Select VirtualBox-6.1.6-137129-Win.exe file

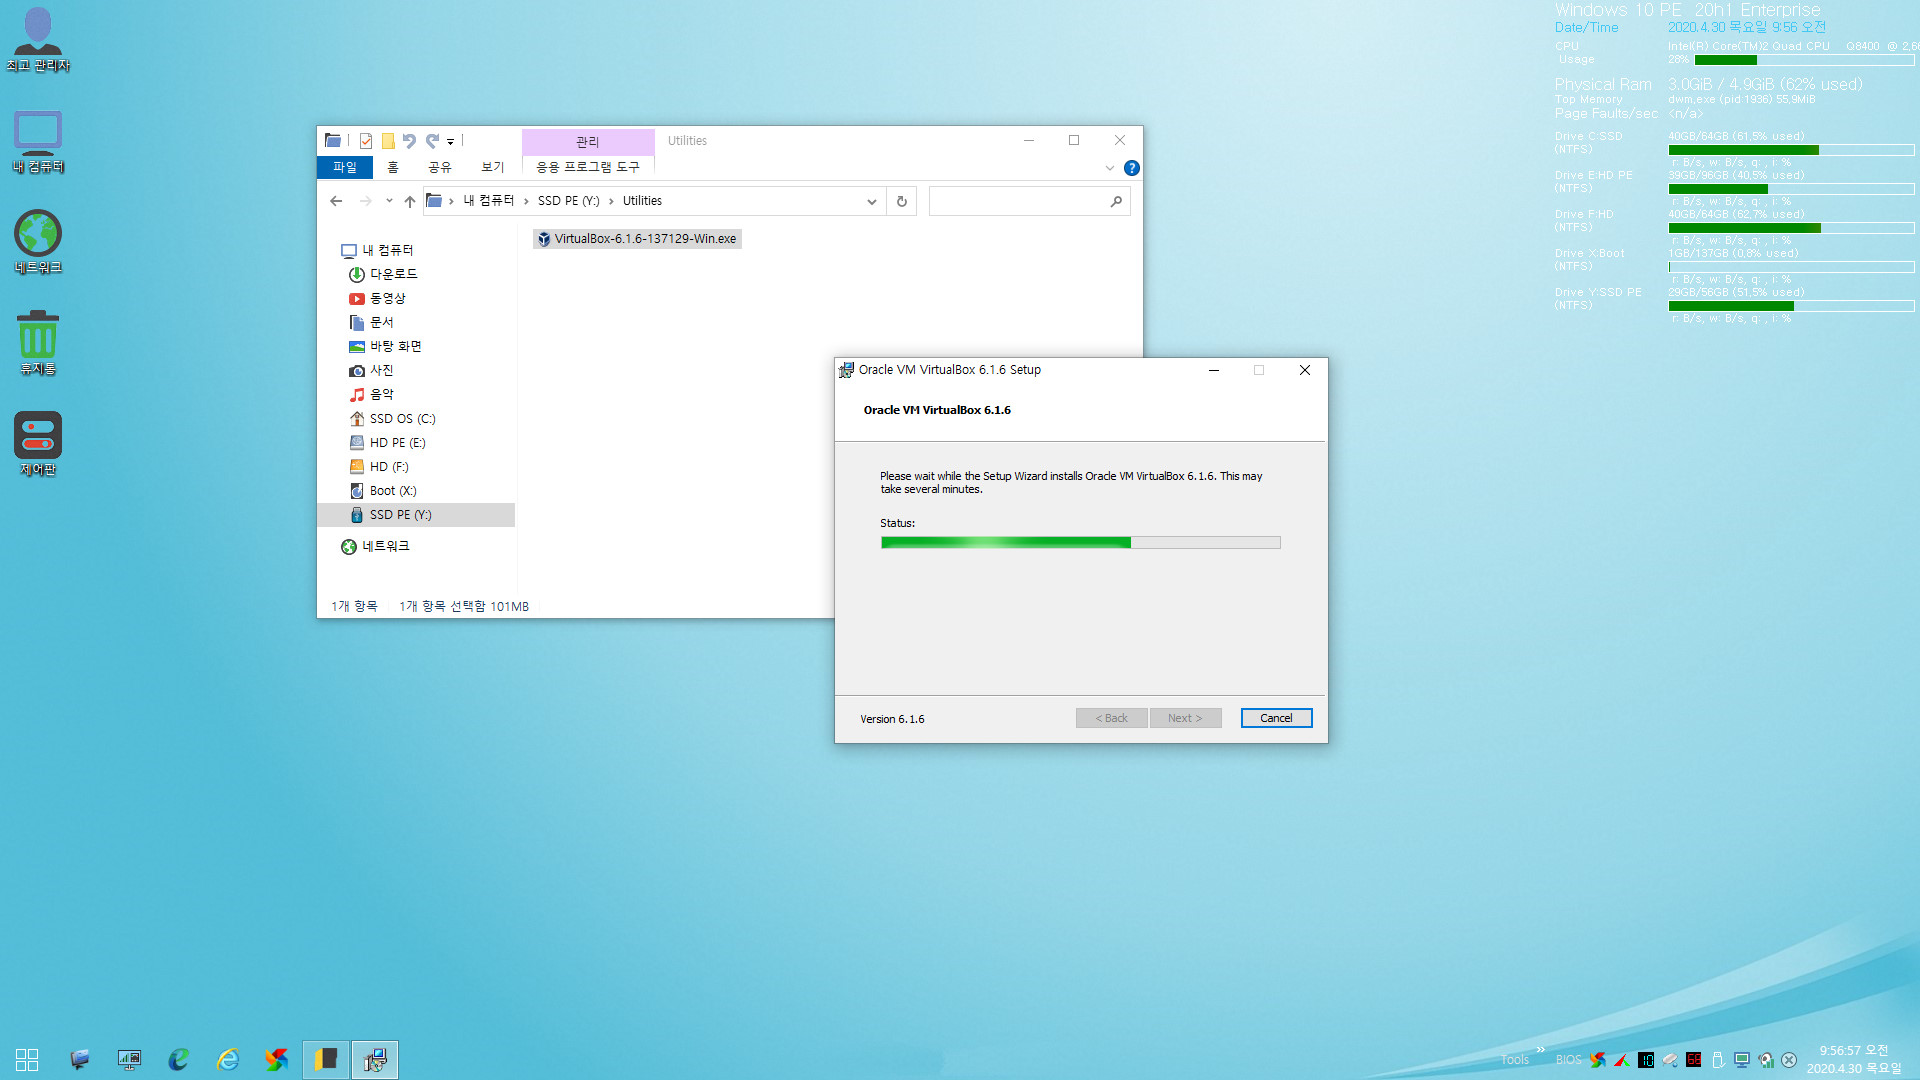pos(637,239)
